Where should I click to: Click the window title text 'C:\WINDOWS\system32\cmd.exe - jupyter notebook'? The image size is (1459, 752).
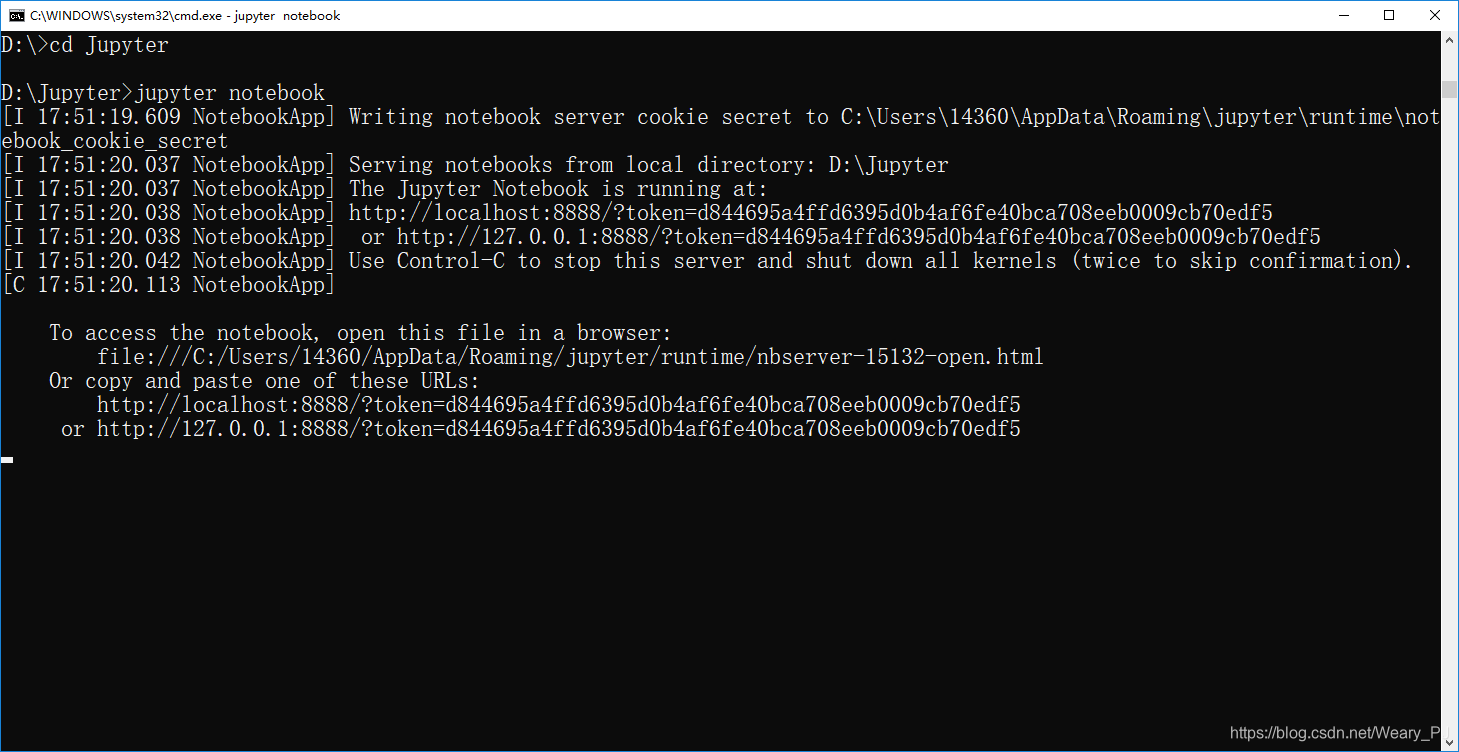coord(185,15)
